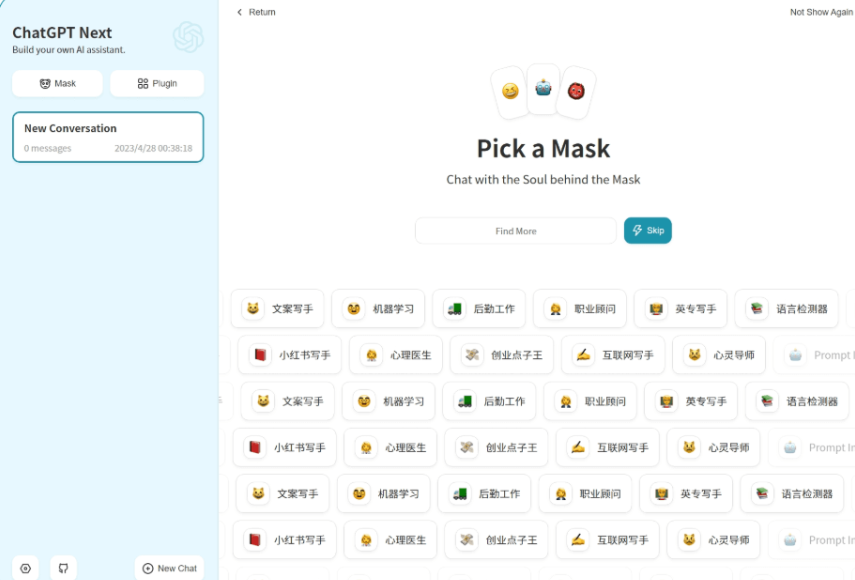Click the books emoji on top-row 语言检测器
Viewport: 855px width, 580px height.
pyautogui.click(x=757, y=309)
